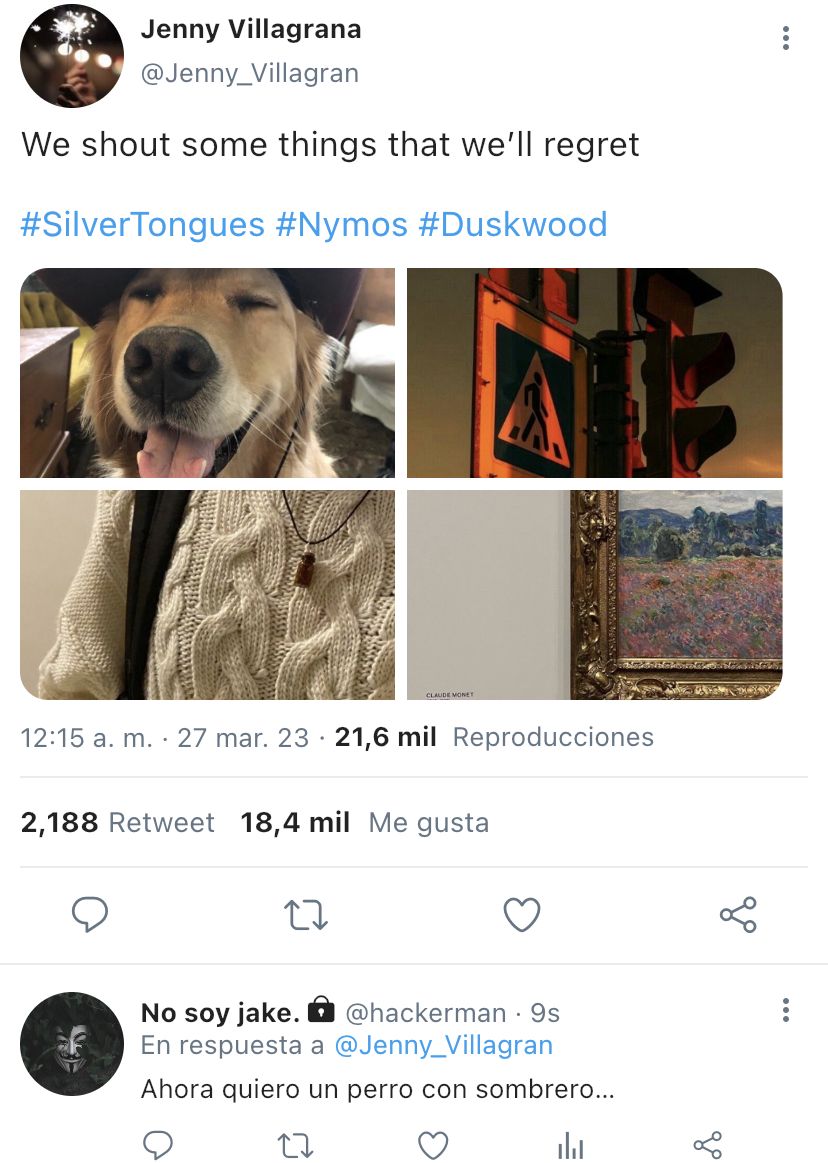Open the #Duskwood hashtag
The height and width of the screenshot is (1163, 828).
tap(513, 225)
